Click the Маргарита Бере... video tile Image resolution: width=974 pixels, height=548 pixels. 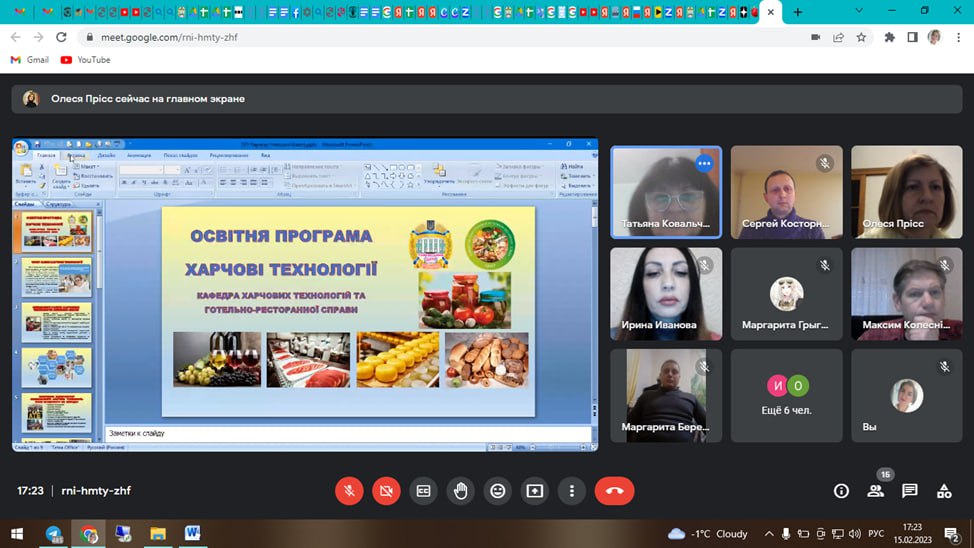666,395
